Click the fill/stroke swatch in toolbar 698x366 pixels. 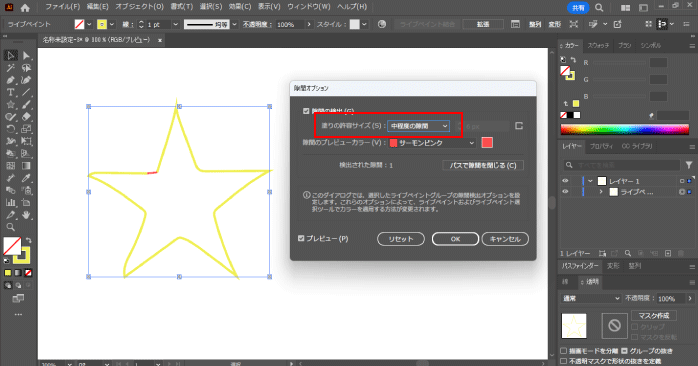pyautogui.click(x=16, y=250)
